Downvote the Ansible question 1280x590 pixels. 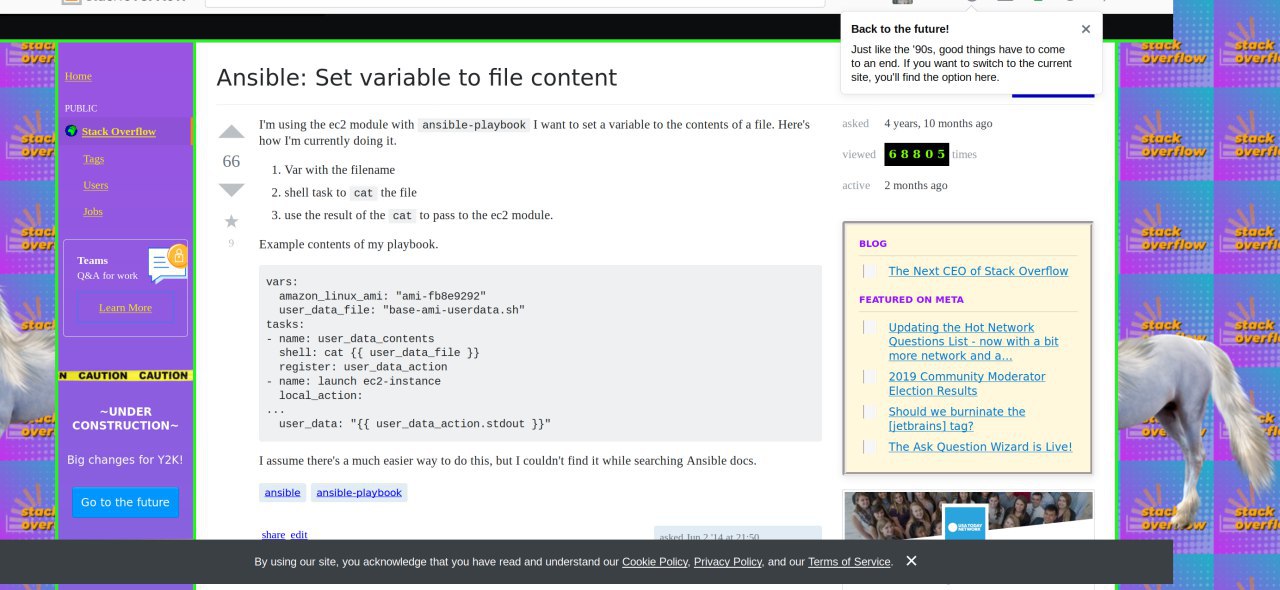pos(231,190)
